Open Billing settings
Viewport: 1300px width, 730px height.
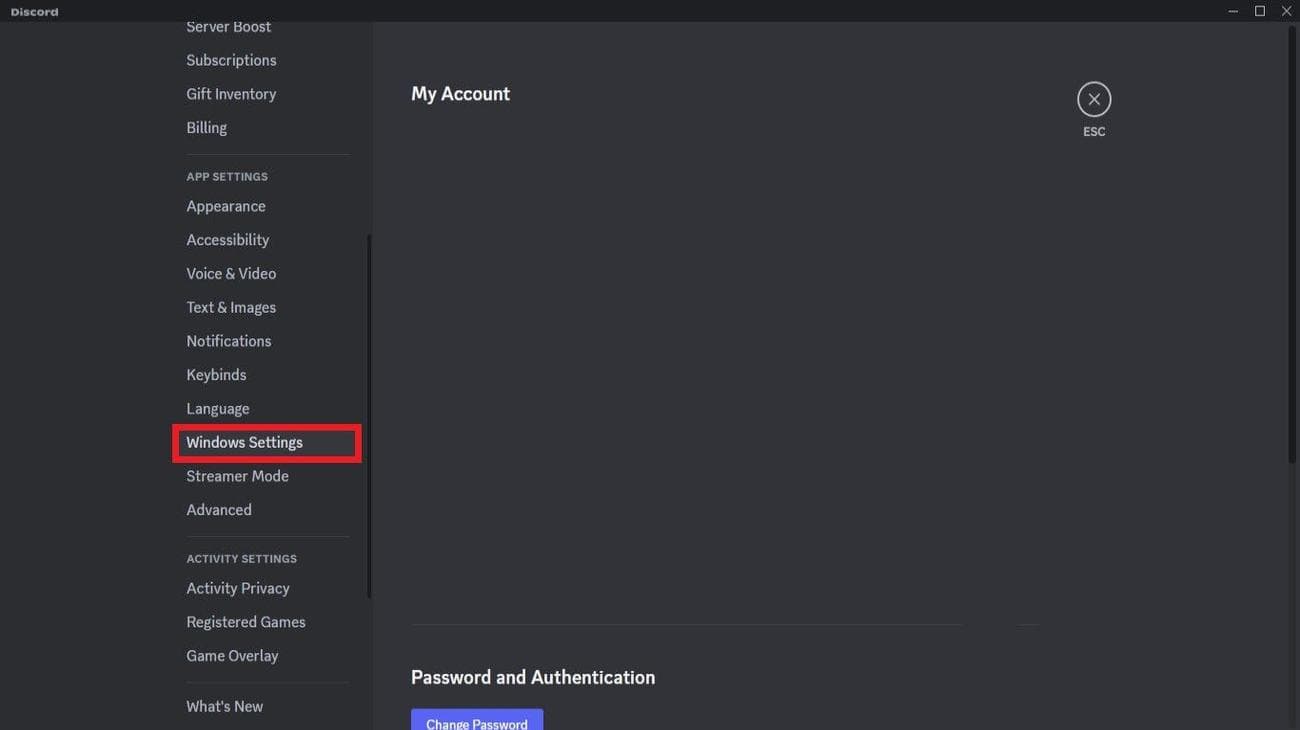[206, 128]
